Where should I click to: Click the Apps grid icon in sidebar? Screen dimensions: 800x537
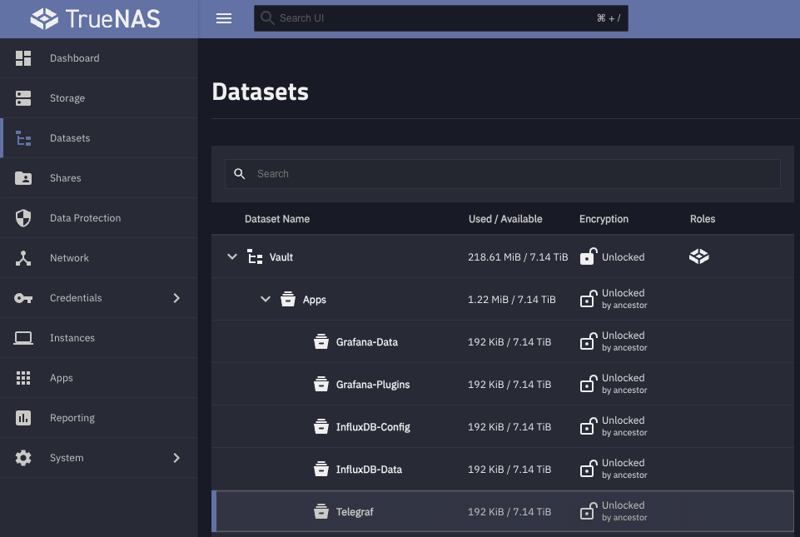(23, 378)
